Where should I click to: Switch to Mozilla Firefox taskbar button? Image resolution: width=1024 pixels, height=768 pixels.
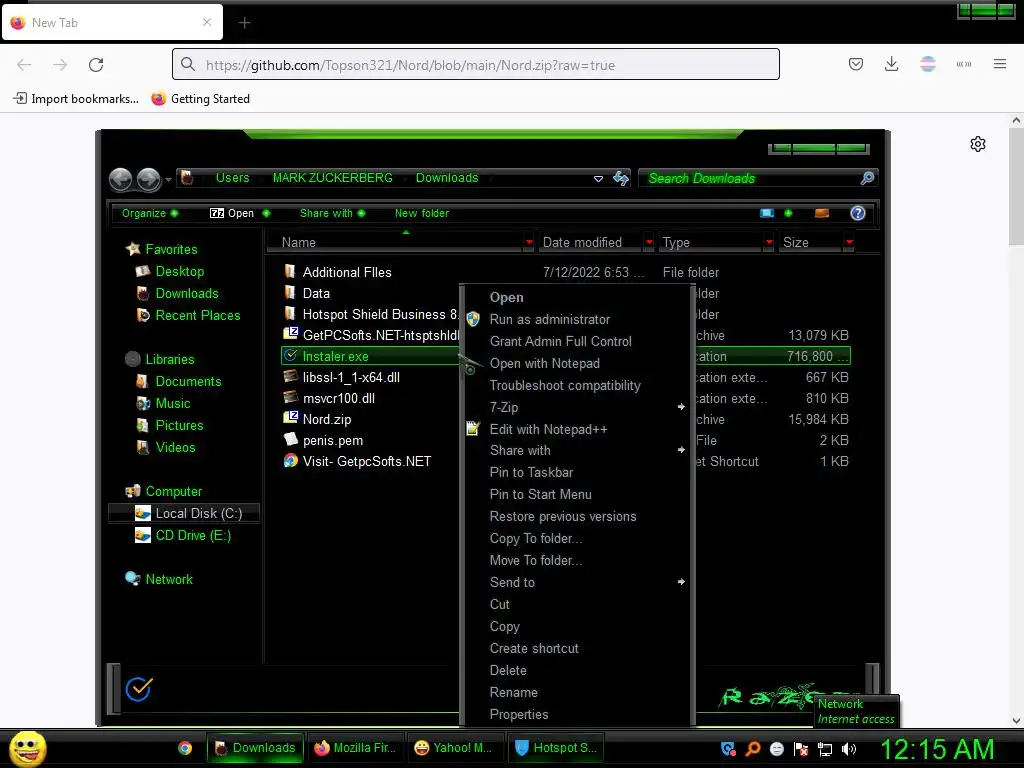[355, 748]
